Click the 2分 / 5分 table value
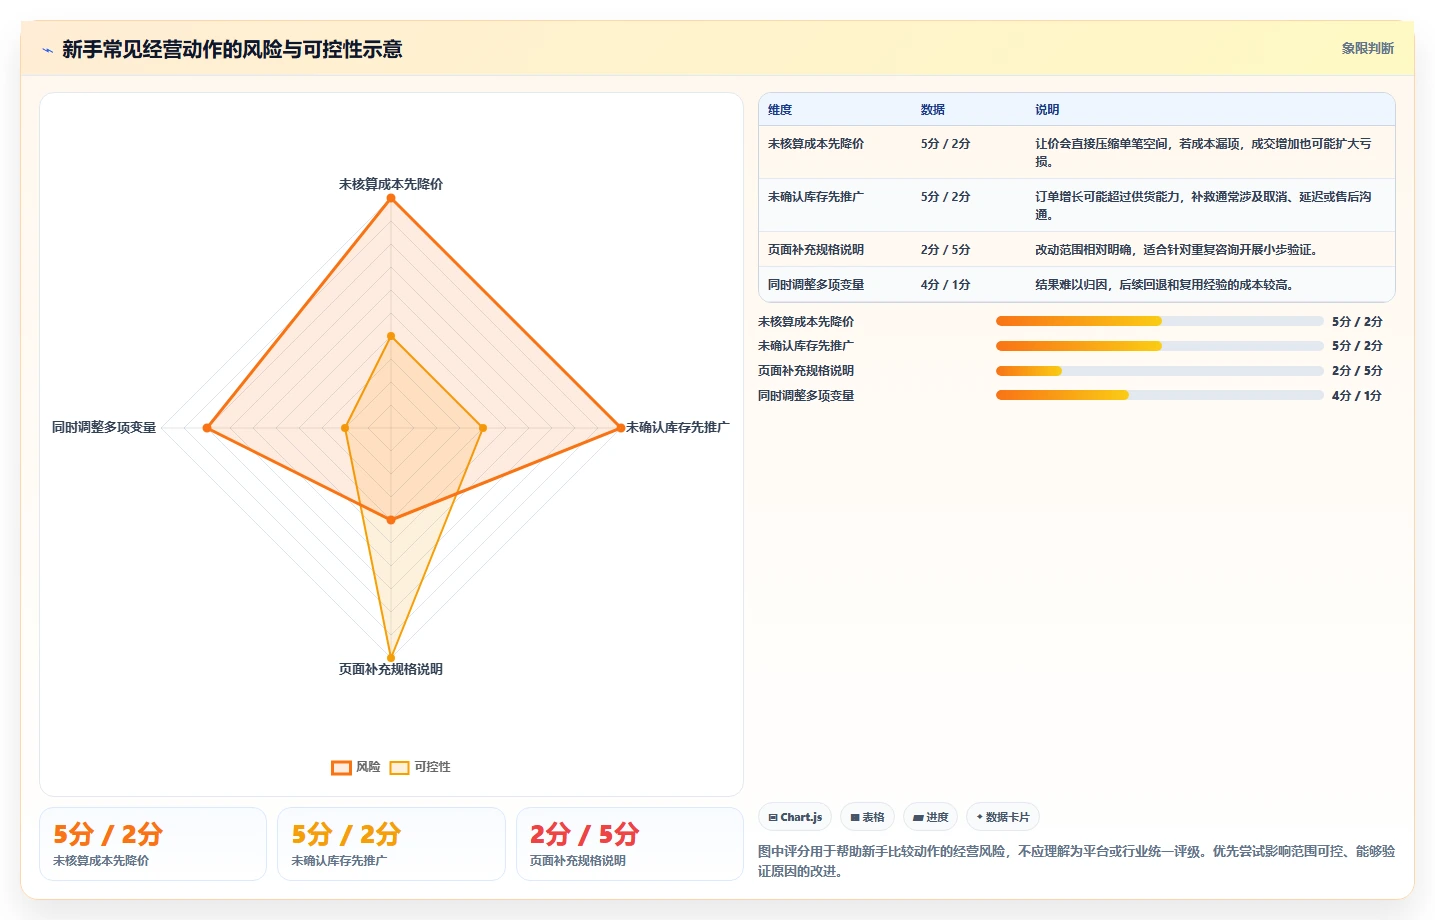Image resolution: width=1435 pixels, height=920 pixels. [945, 250]
